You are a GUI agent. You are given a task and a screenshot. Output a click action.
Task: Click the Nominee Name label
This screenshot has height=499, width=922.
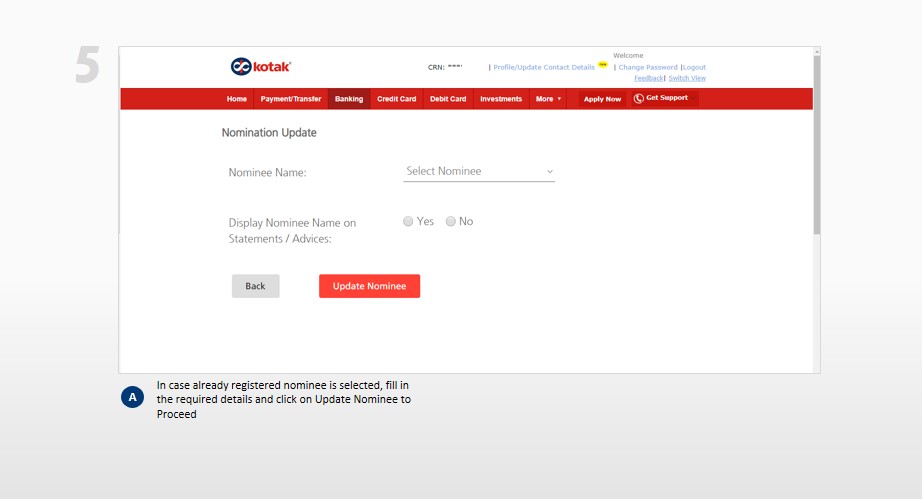click(268, 173)
